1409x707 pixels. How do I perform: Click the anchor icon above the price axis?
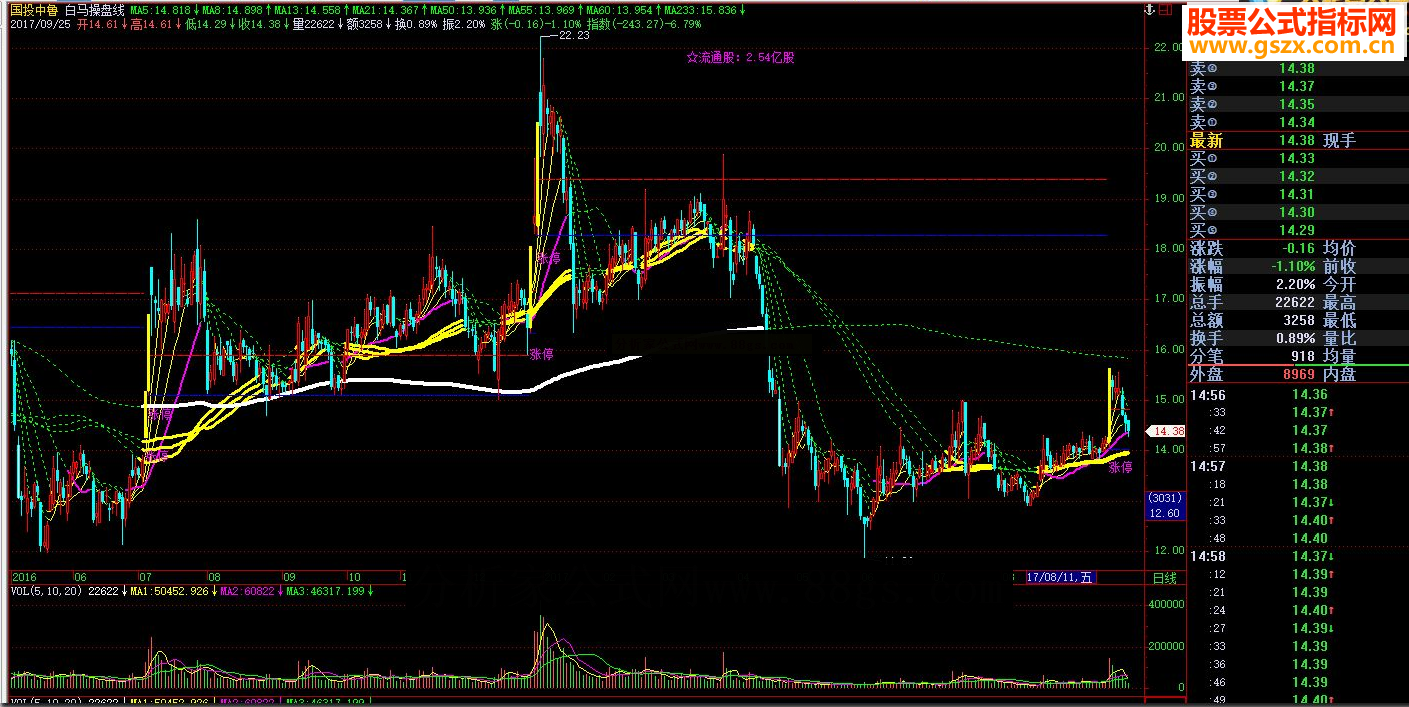pos(1149,10)
